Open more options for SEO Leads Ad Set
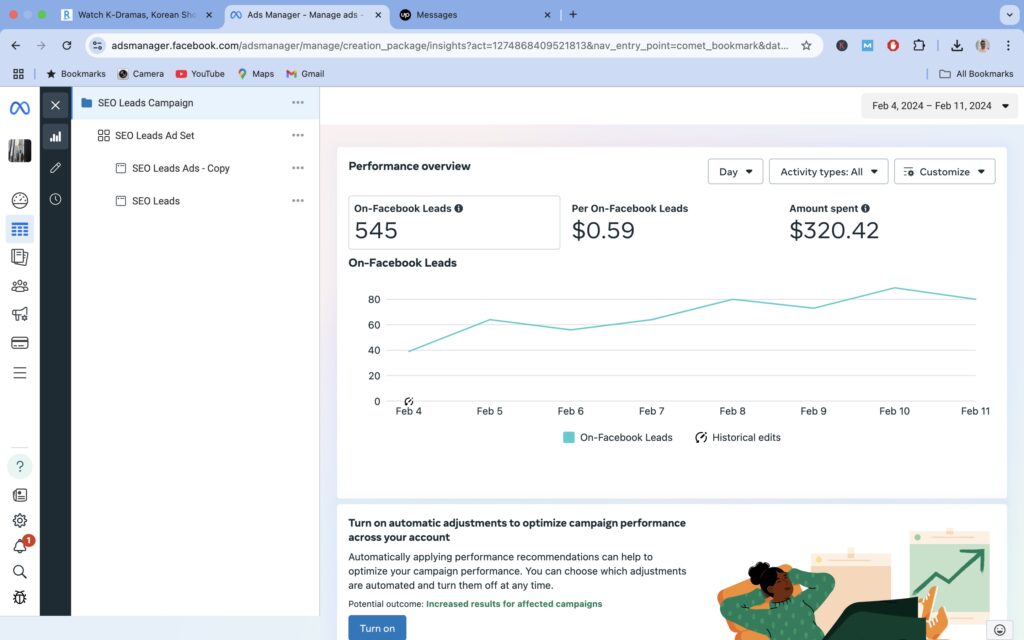 click(x=298, y=135)
